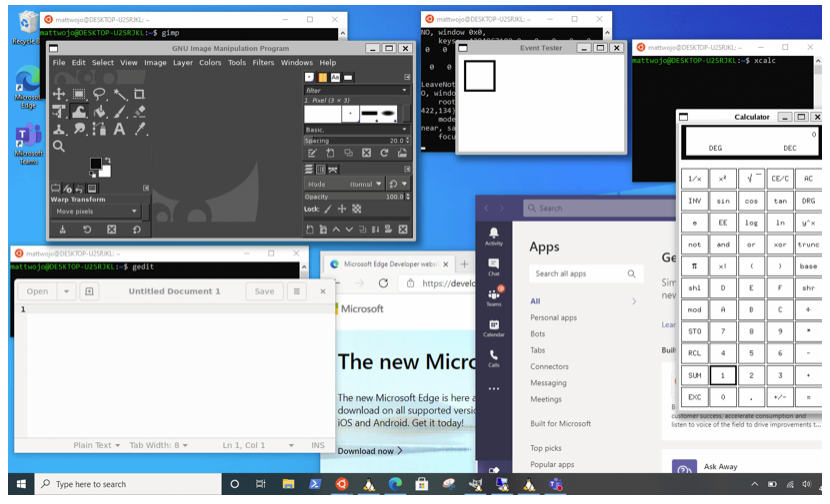Click Save button in gedit
This screenshot has height=504, width=830.
(264, 291)
